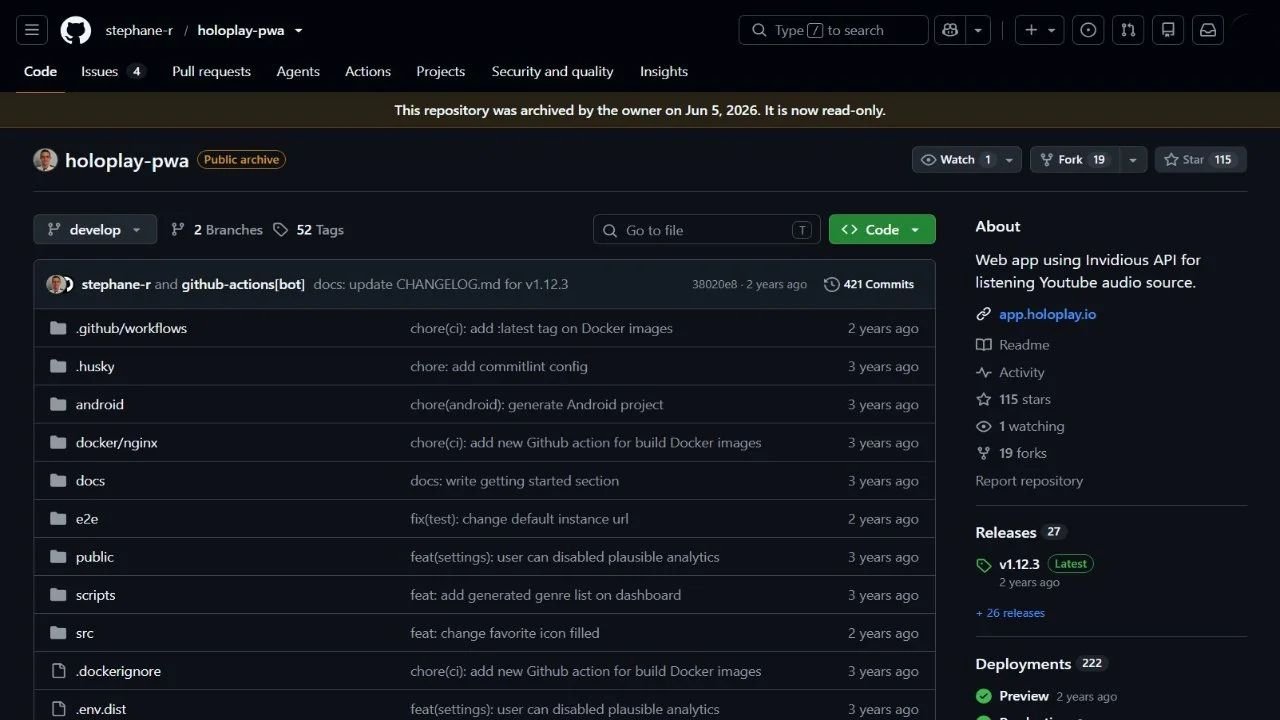Open the Projects tab
The width and height of the screenshot is (1280, 720).
[x=441, y=72]
